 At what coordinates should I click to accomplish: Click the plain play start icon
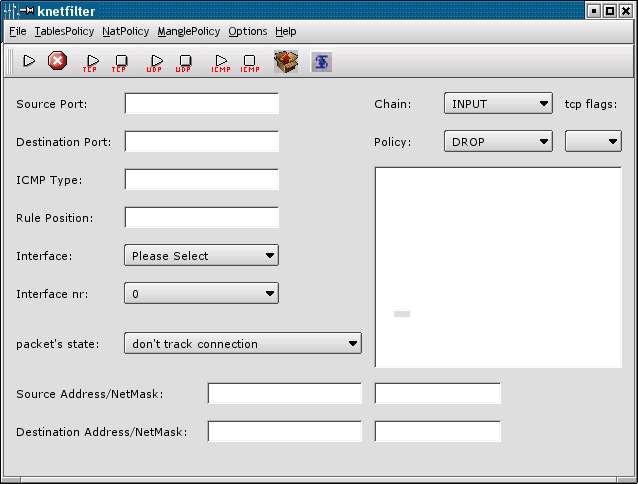click(29, 61)
